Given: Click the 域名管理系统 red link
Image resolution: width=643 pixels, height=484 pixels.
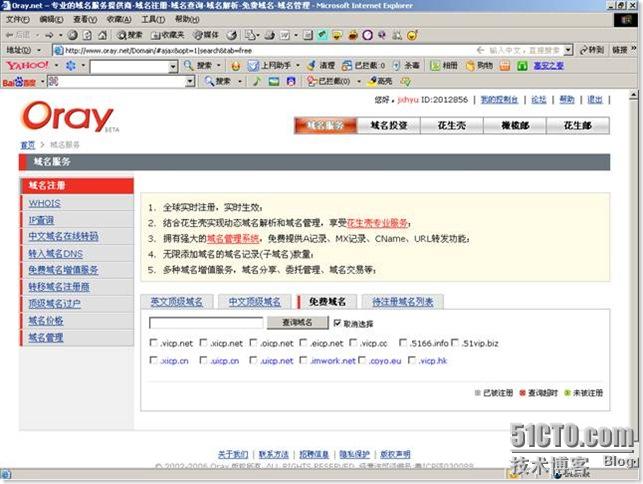Looking at the screenshot, I should point(233,238).
